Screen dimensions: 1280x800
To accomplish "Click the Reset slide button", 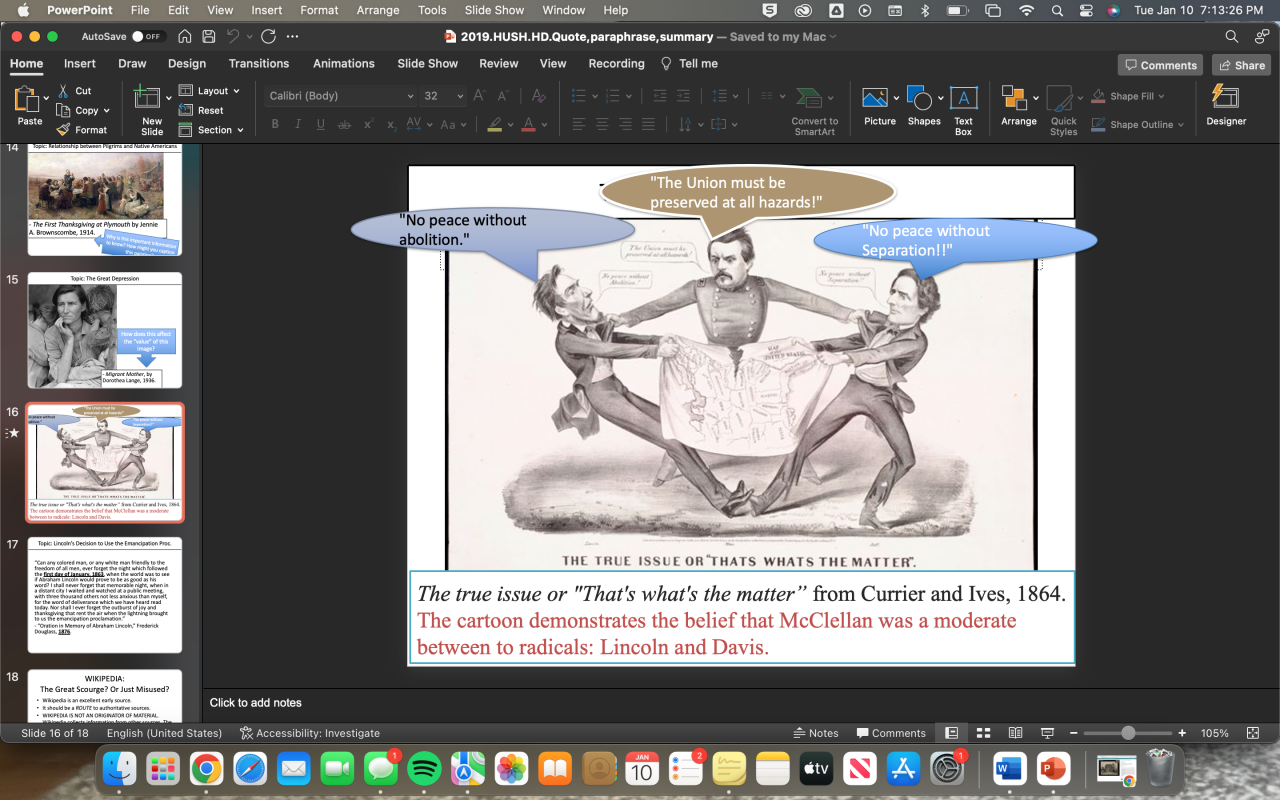I will click(201, 111).
